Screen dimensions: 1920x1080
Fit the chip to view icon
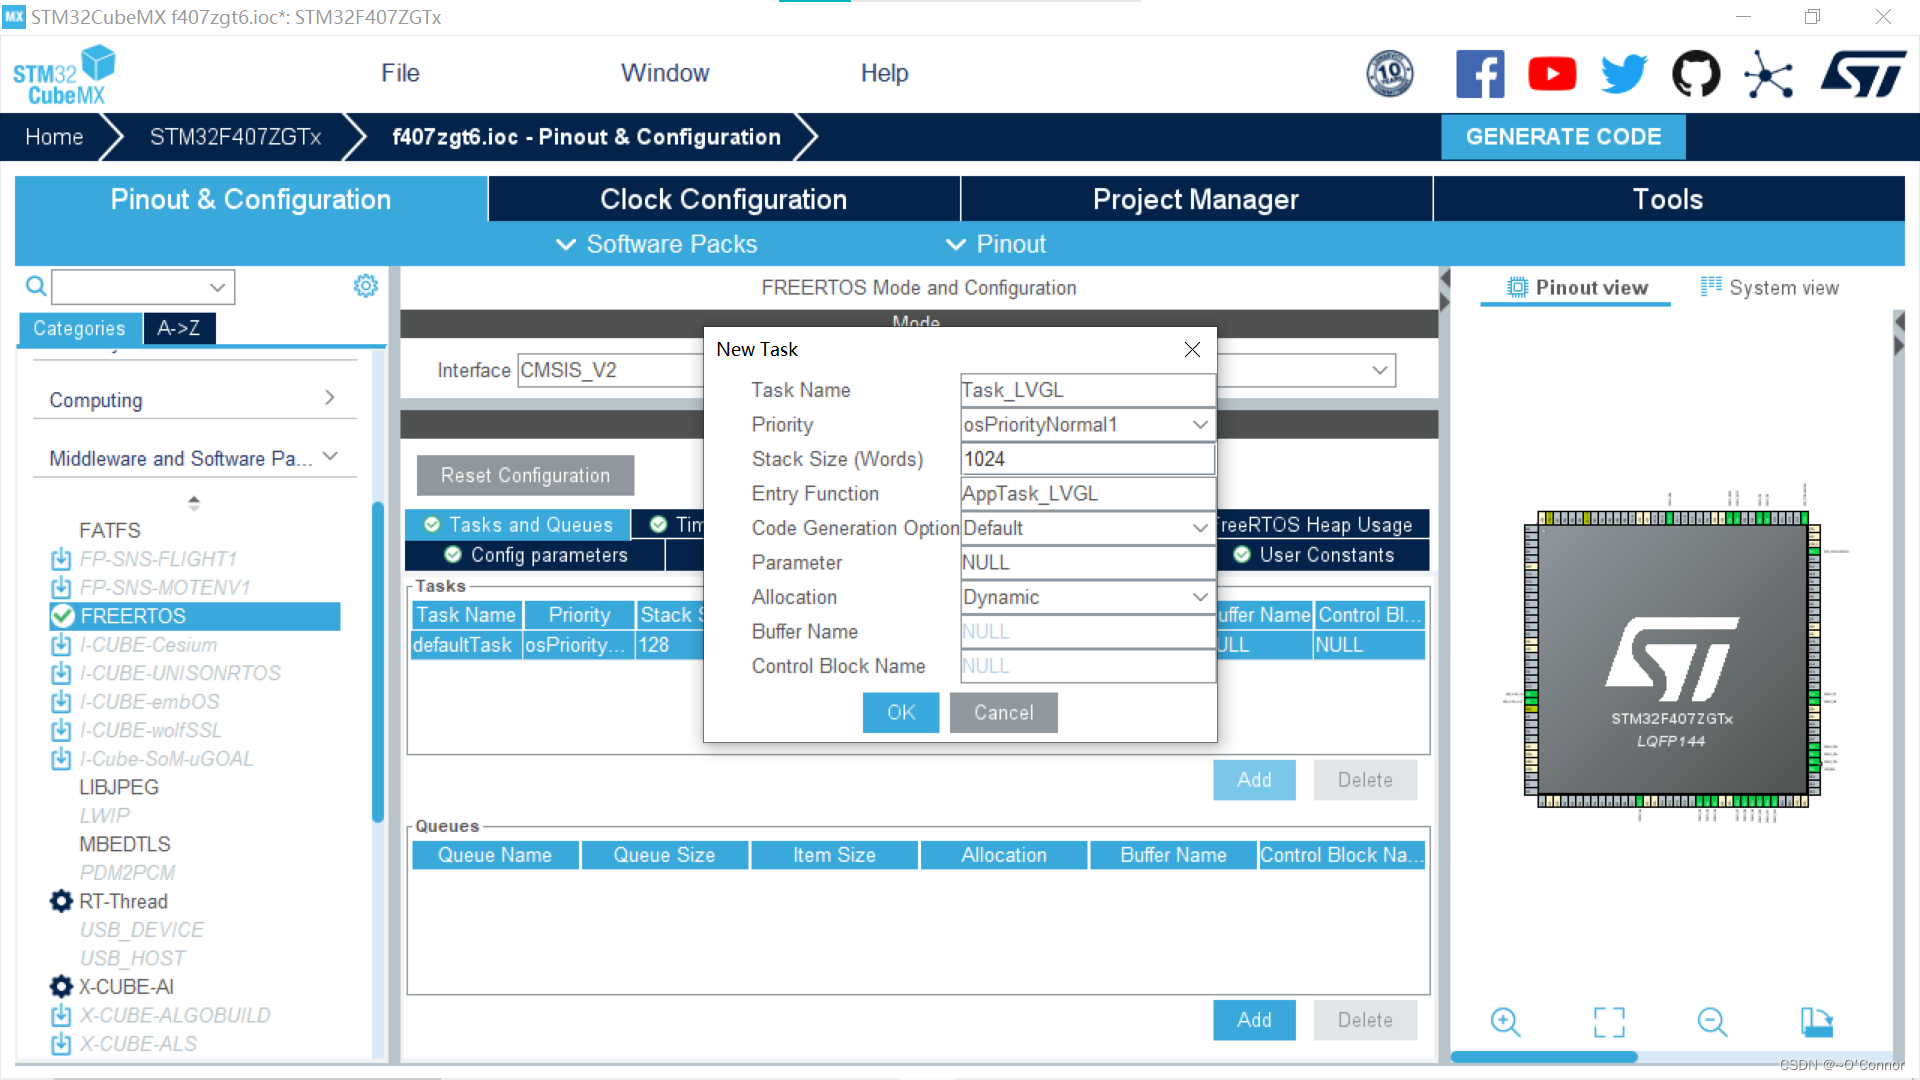(1609, 1022)
